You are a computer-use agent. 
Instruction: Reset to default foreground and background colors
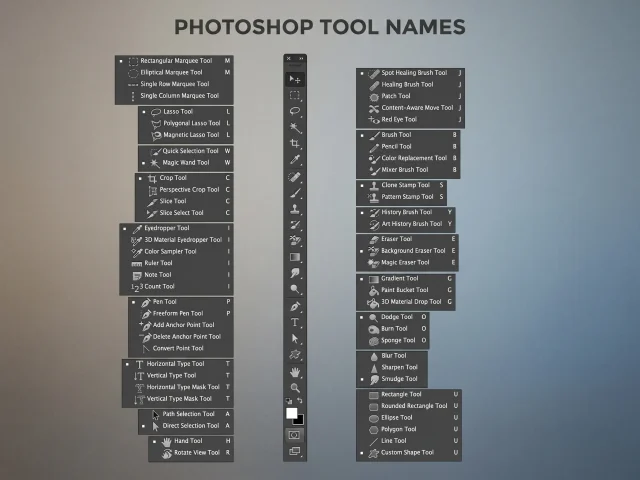point(289,401)
